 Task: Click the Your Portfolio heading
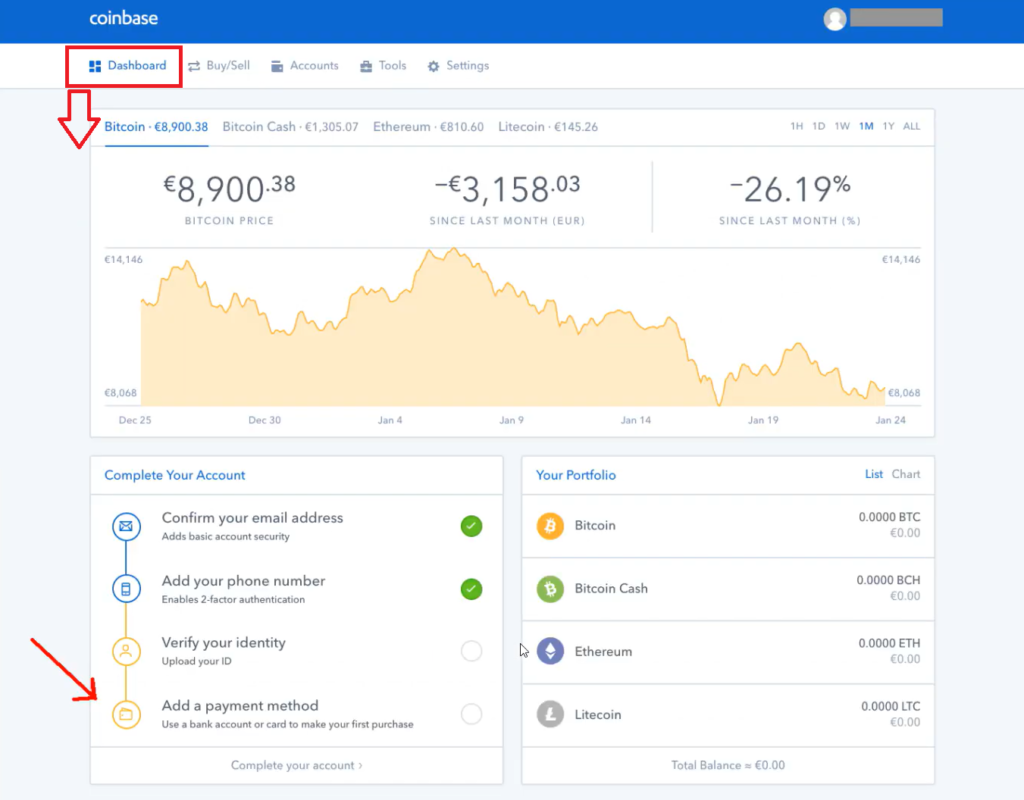(x=576, y=475)
